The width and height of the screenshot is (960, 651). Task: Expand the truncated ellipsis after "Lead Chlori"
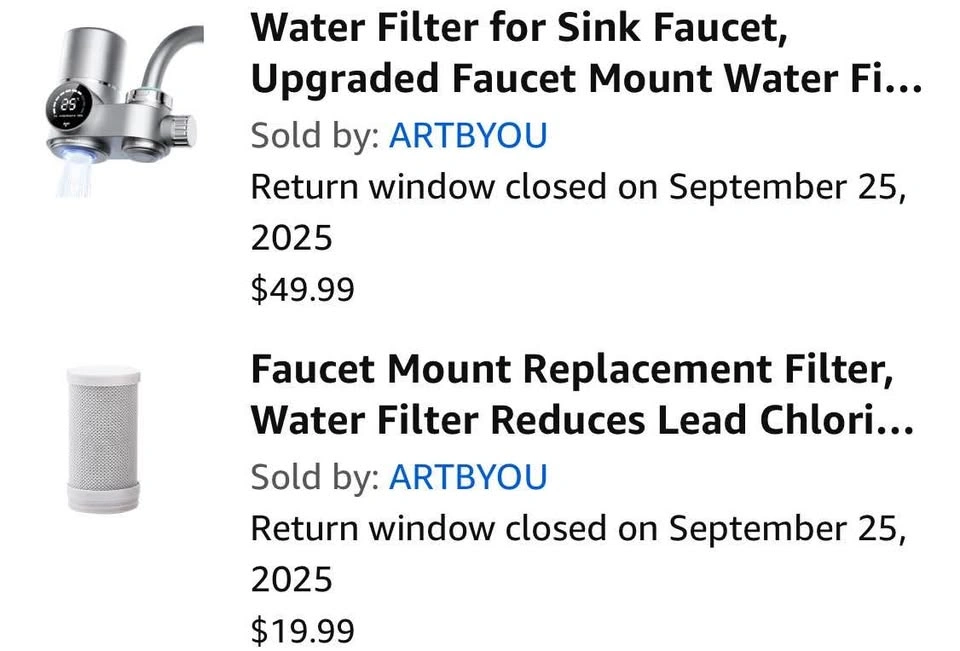[x=900, y=422]
